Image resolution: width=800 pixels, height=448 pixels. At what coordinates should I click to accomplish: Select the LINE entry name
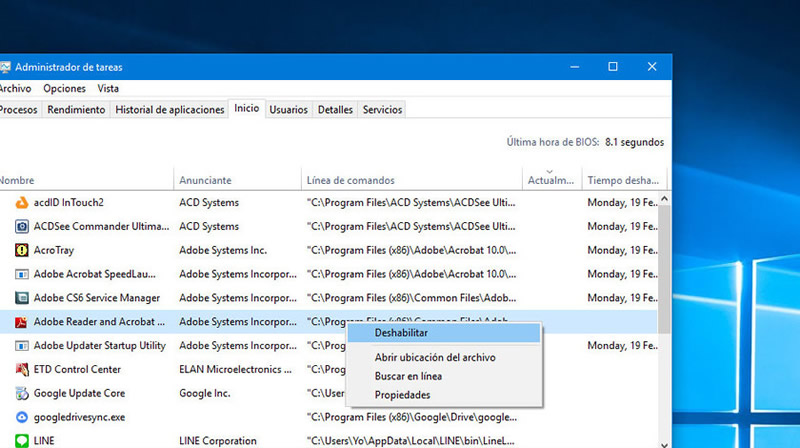coord(44,441)
